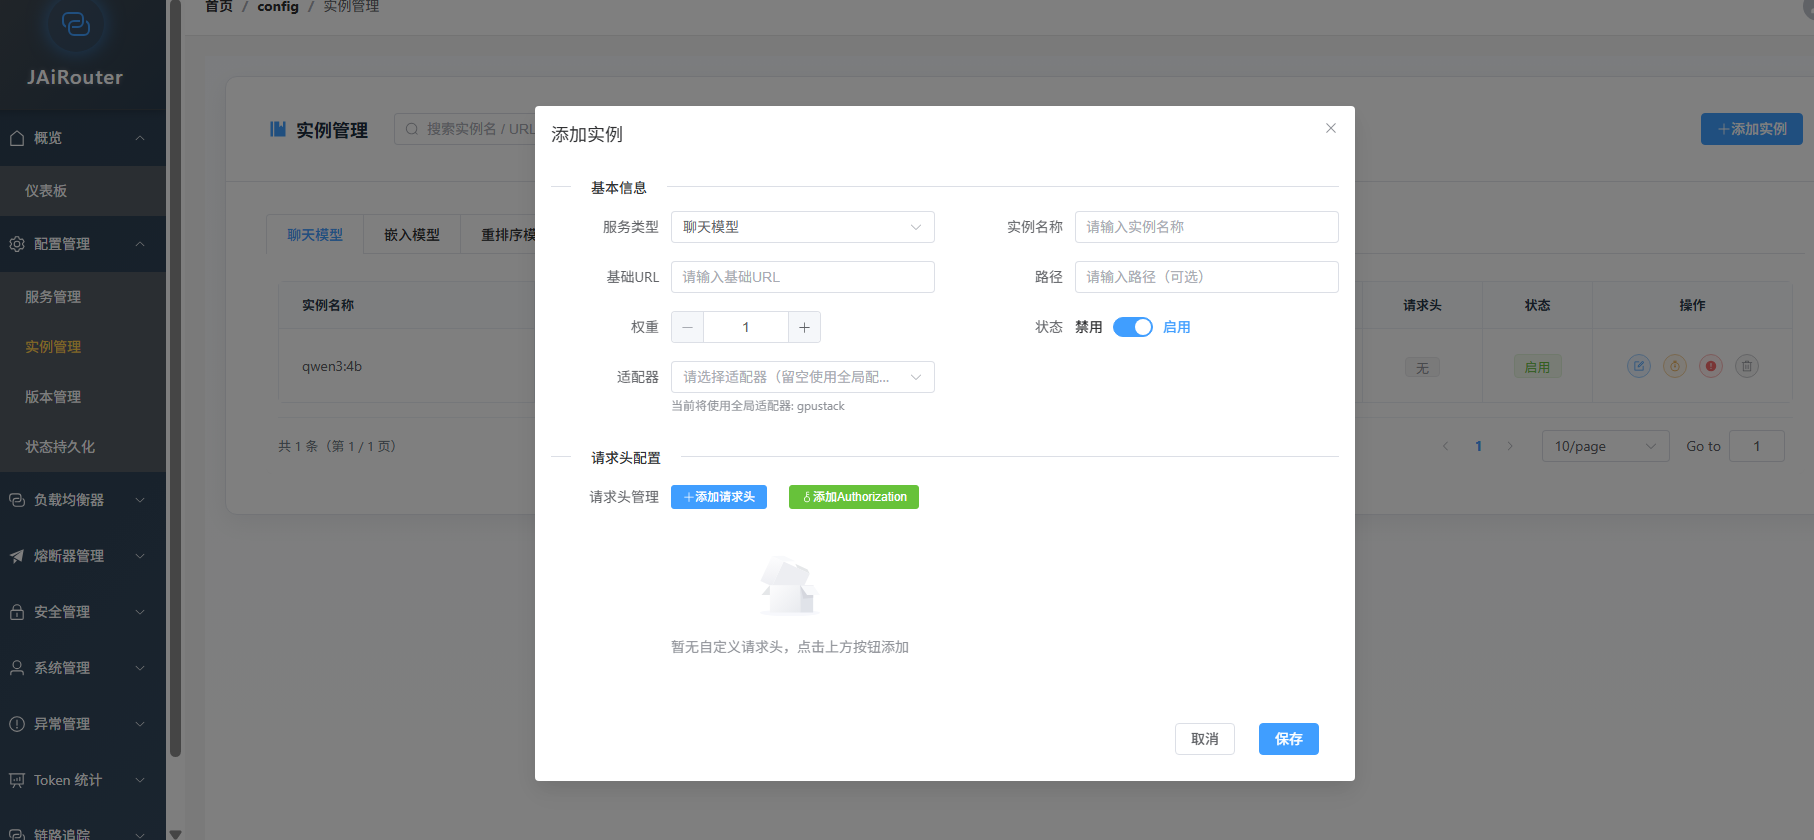This screenshot has width=1814, height=840.
Task: Click the edit icon in the qwen3:4b row
Action: (x=1639, y=366)
